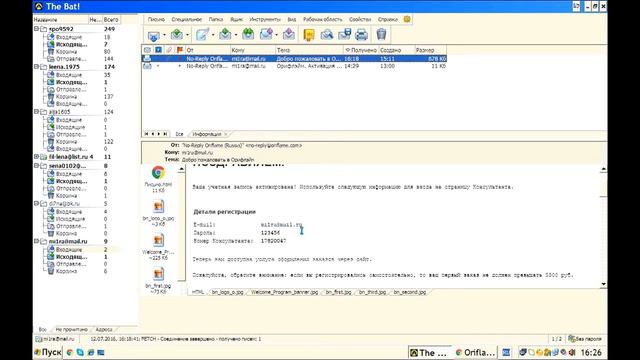This screenshot has height=360, width=640.
Task: Sort messages by the Создано column
Action: 396,50
